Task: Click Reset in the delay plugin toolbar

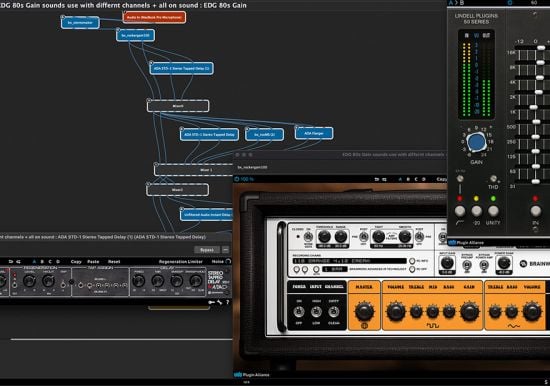Action: pos(114,262)
